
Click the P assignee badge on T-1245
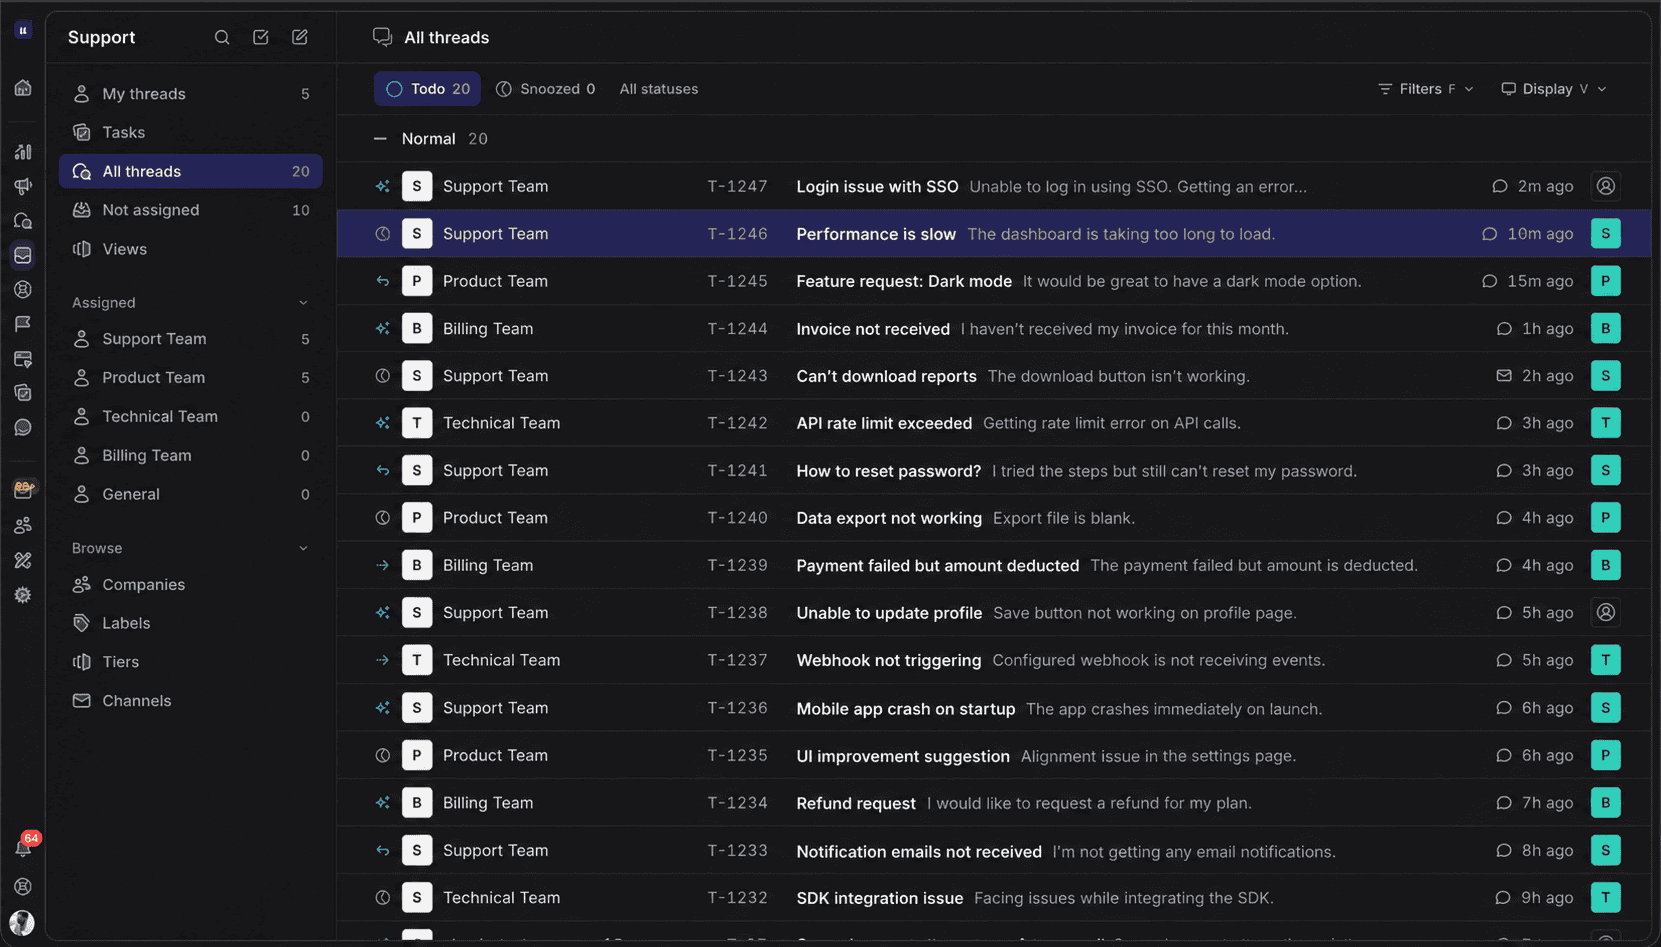pos(1605,281)
